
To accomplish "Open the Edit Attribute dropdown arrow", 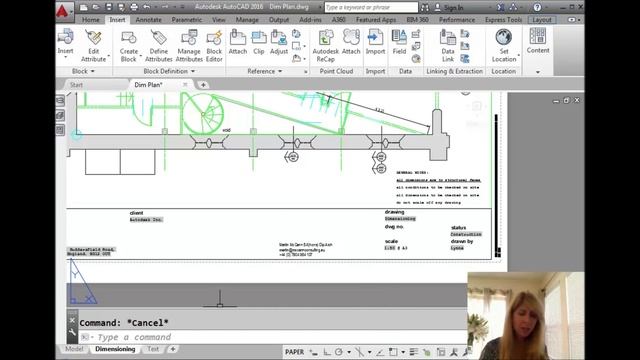I will coord(109,56).
